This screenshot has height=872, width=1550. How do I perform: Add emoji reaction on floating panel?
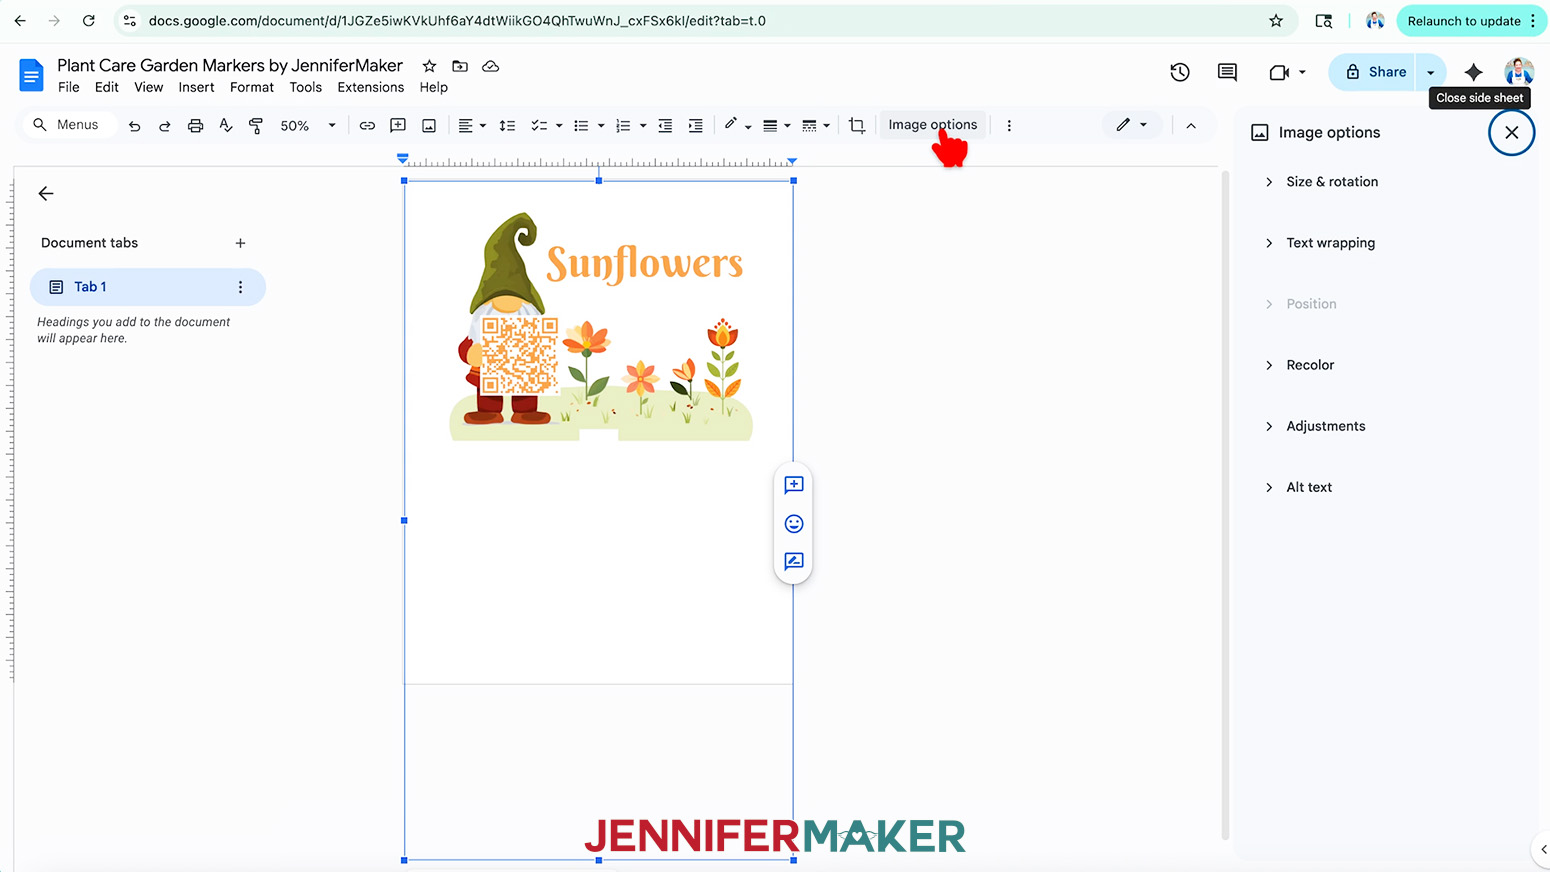794,524
